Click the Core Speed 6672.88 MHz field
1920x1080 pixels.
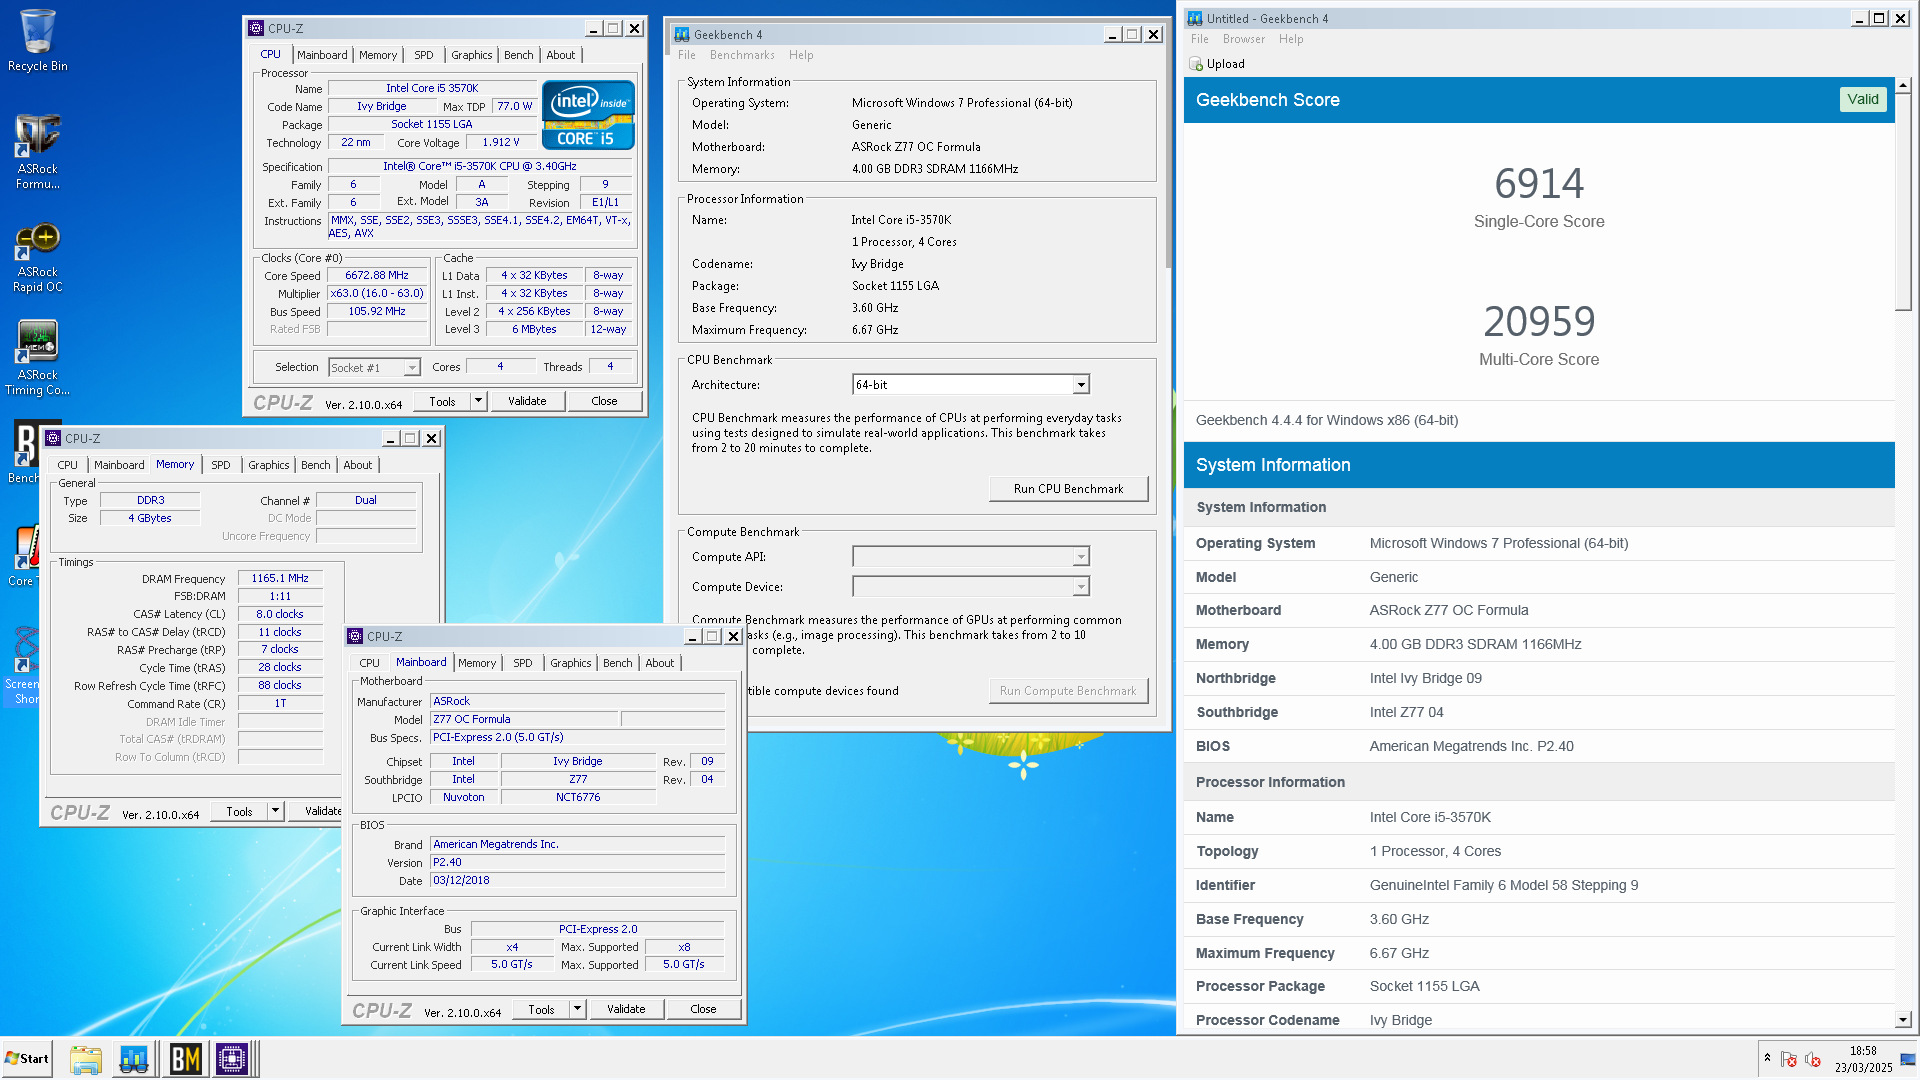point(377,275)
